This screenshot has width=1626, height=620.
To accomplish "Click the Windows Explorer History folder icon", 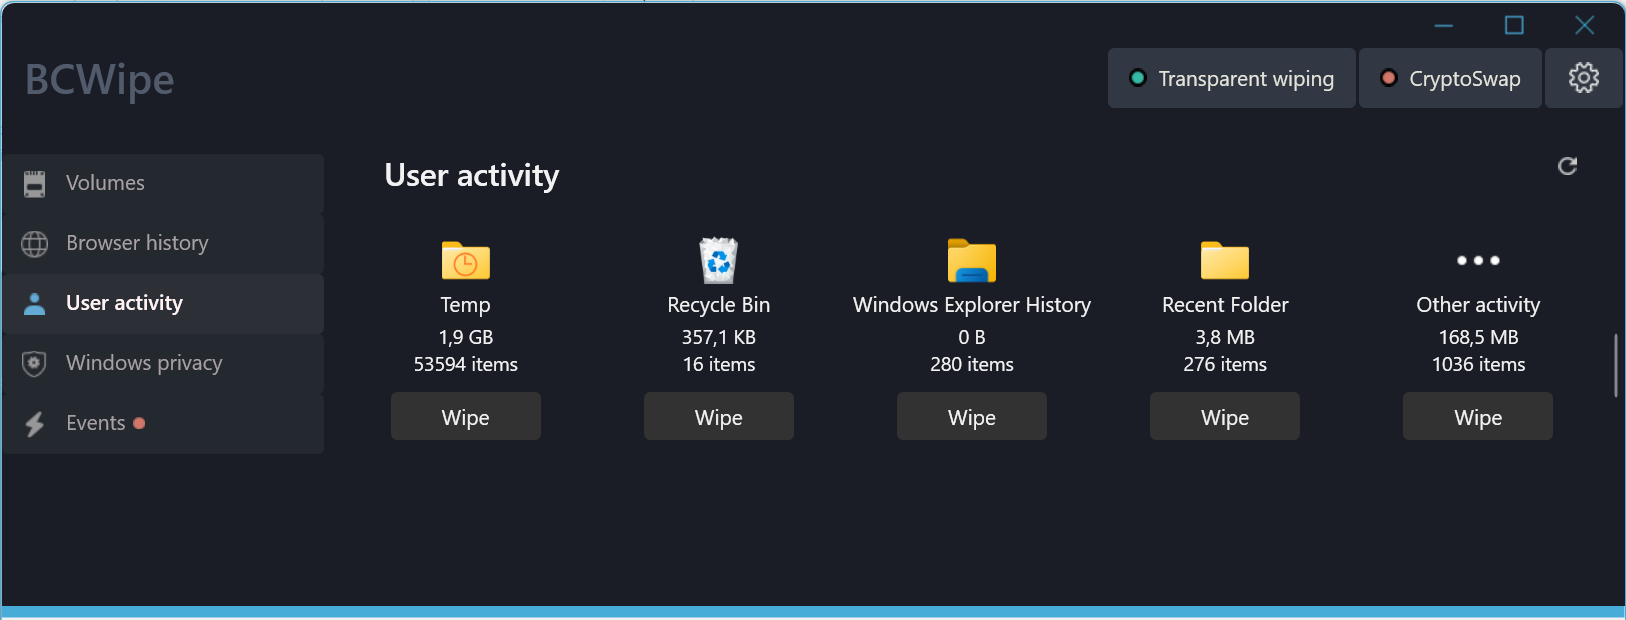I will [972, 260].
